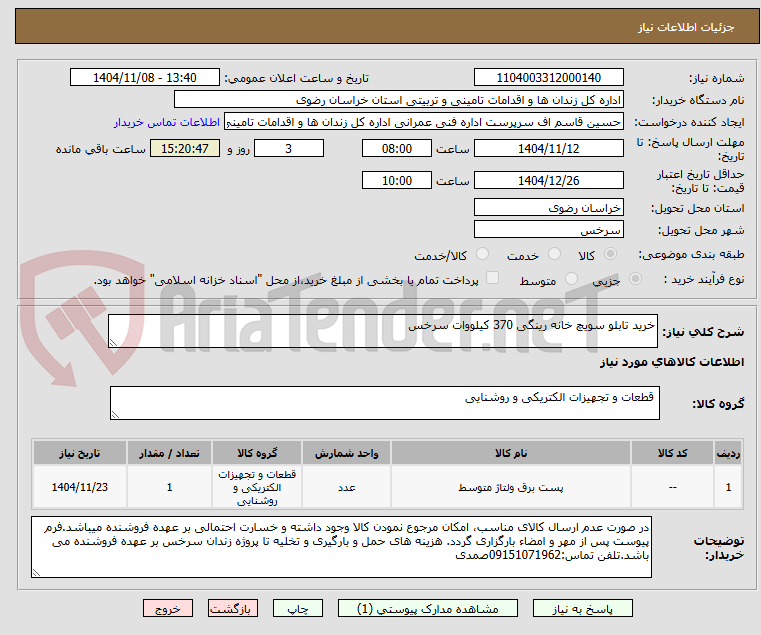Click the remaining time field 15:20:47
This screenshot has height=635, width=761.
[185, 149]
